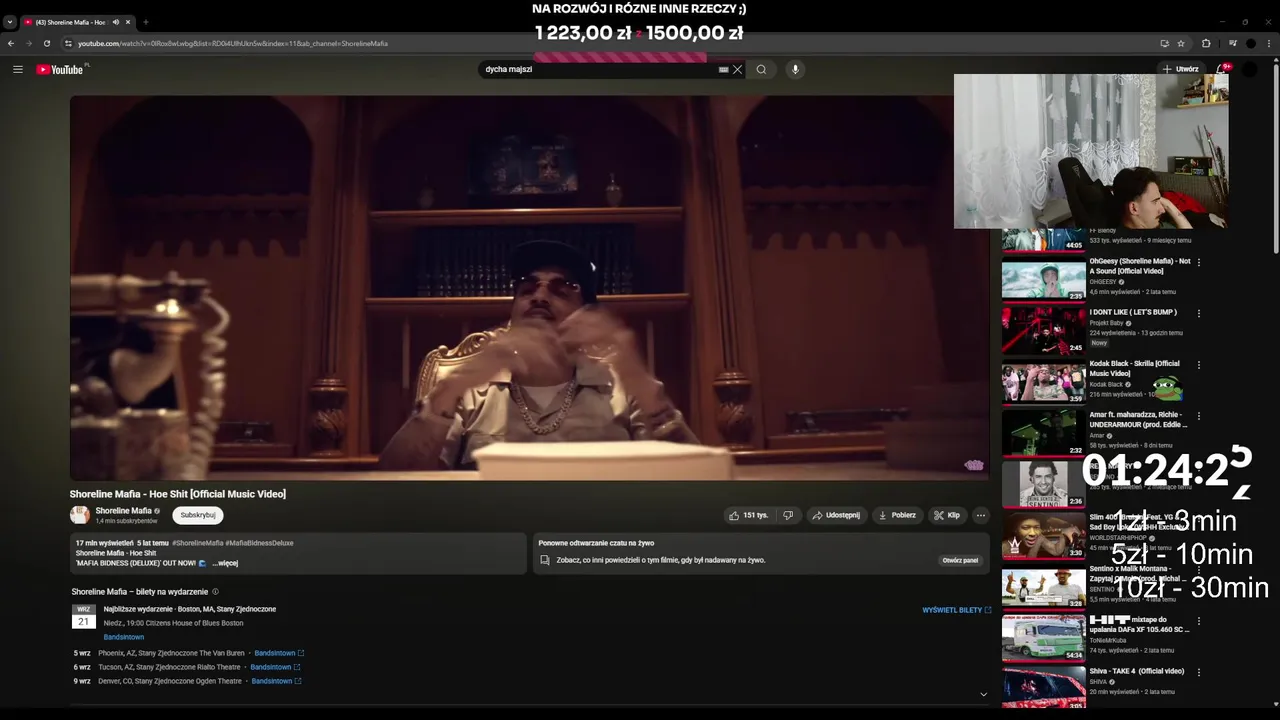Click Otwórz panel for chat replay
1280x720 pixels.
tap(960, 560)
